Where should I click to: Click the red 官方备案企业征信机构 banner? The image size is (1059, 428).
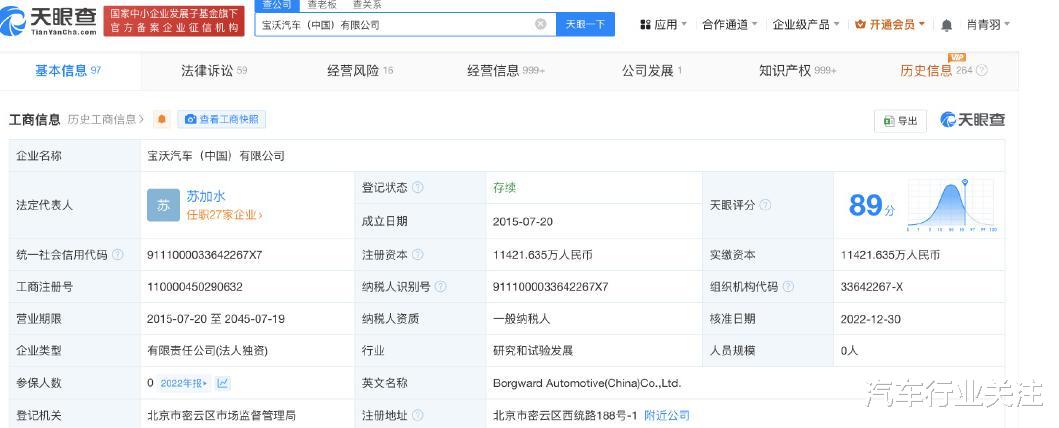[174, 21]
